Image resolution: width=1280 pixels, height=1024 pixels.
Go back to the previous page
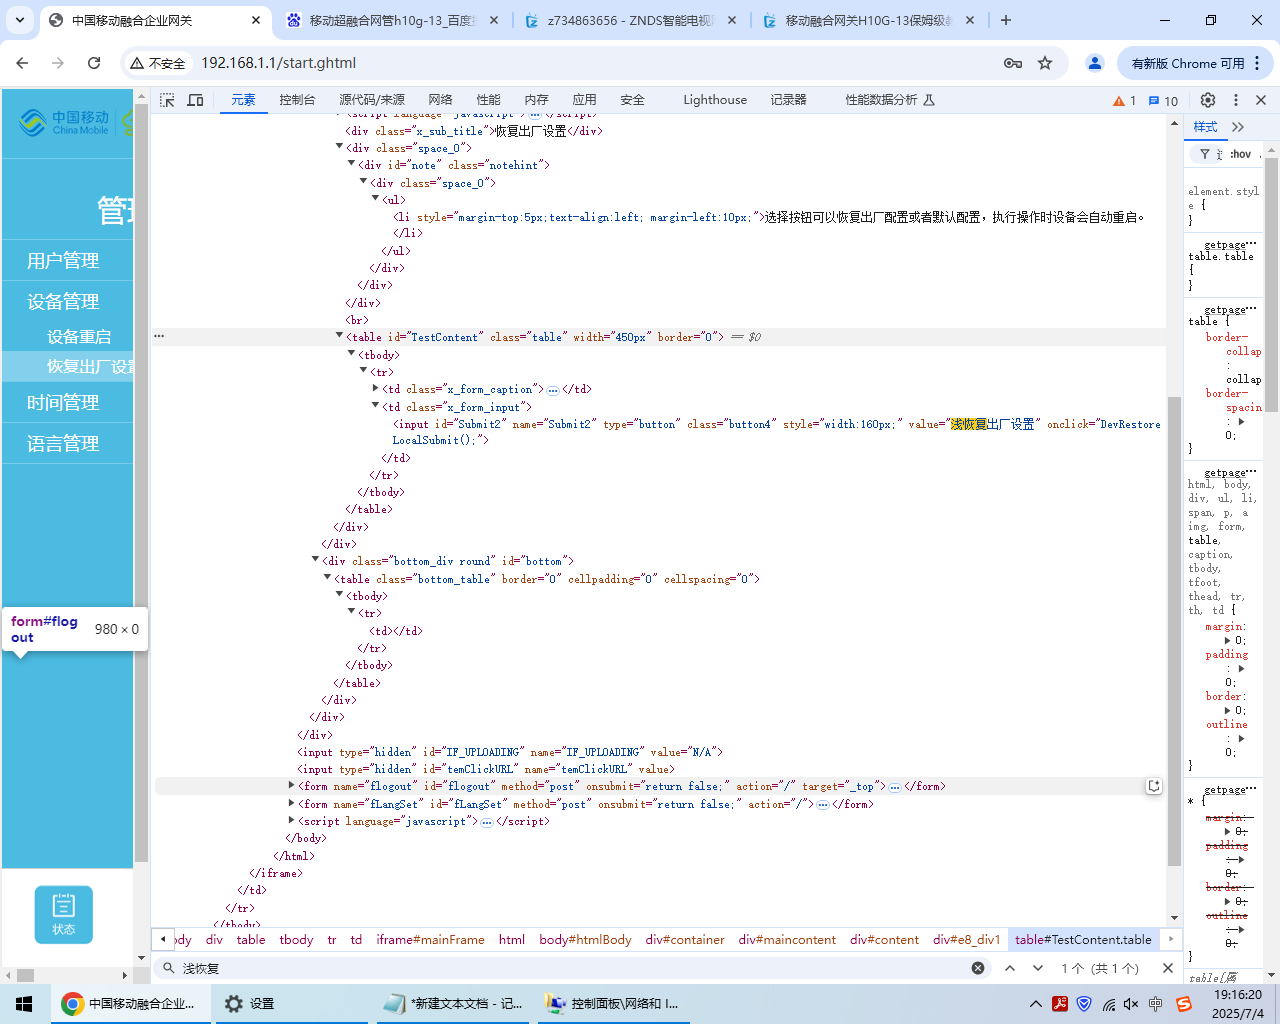point(22,63)
